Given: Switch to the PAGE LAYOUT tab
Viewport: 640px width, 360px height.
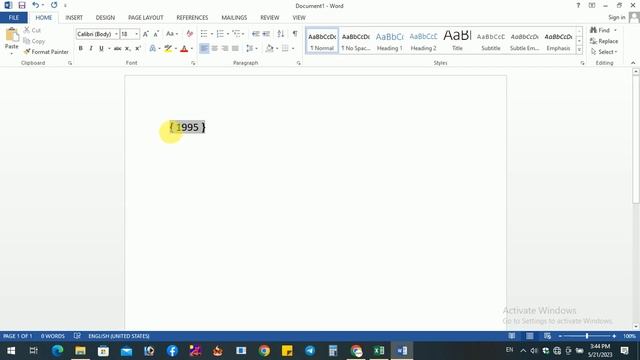Looking at the screenshot, I should click(145, 18).
